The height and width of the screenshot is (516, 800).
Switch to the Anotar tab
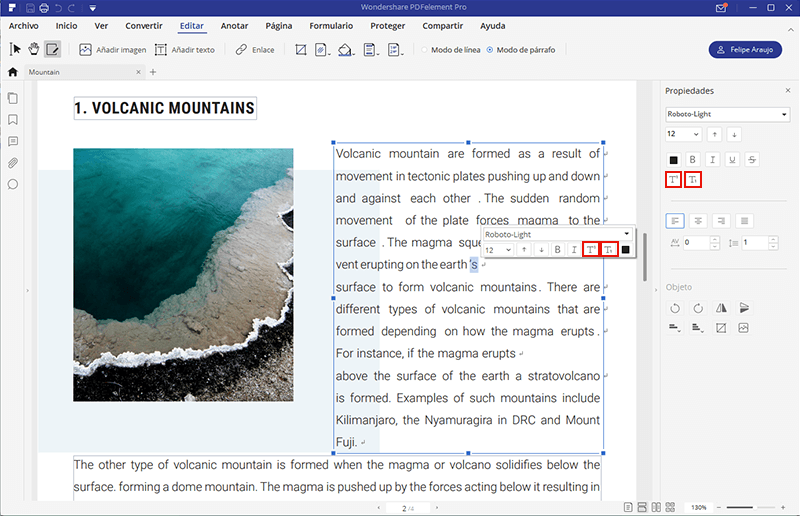coord(234,26)
